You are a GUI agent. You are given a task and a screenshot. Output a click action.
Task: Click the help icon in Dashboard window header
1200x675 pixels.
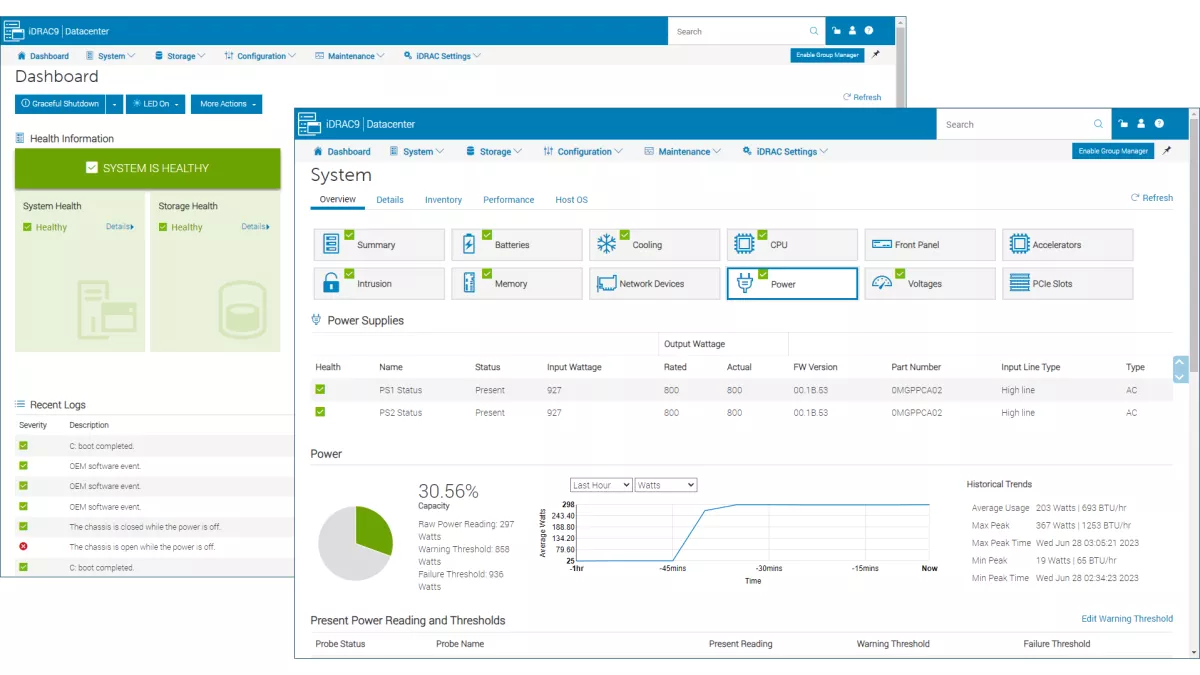tap(869, 31)
